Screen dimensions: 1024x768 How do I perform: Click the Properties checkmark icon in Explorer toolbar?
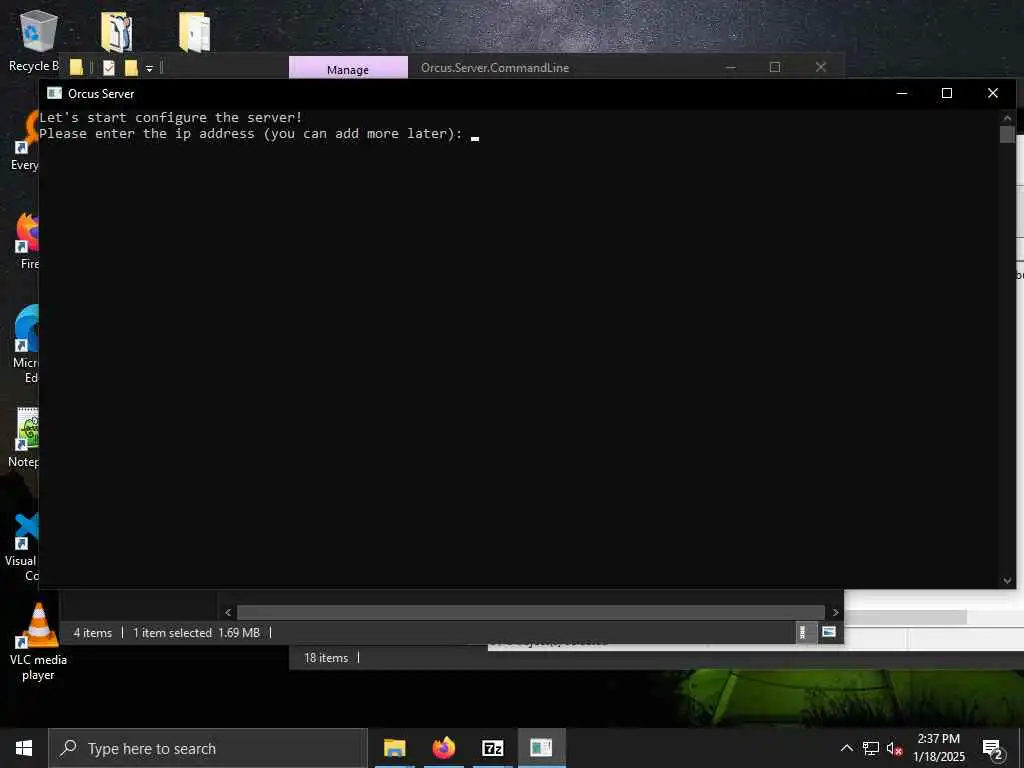[109, 67]
